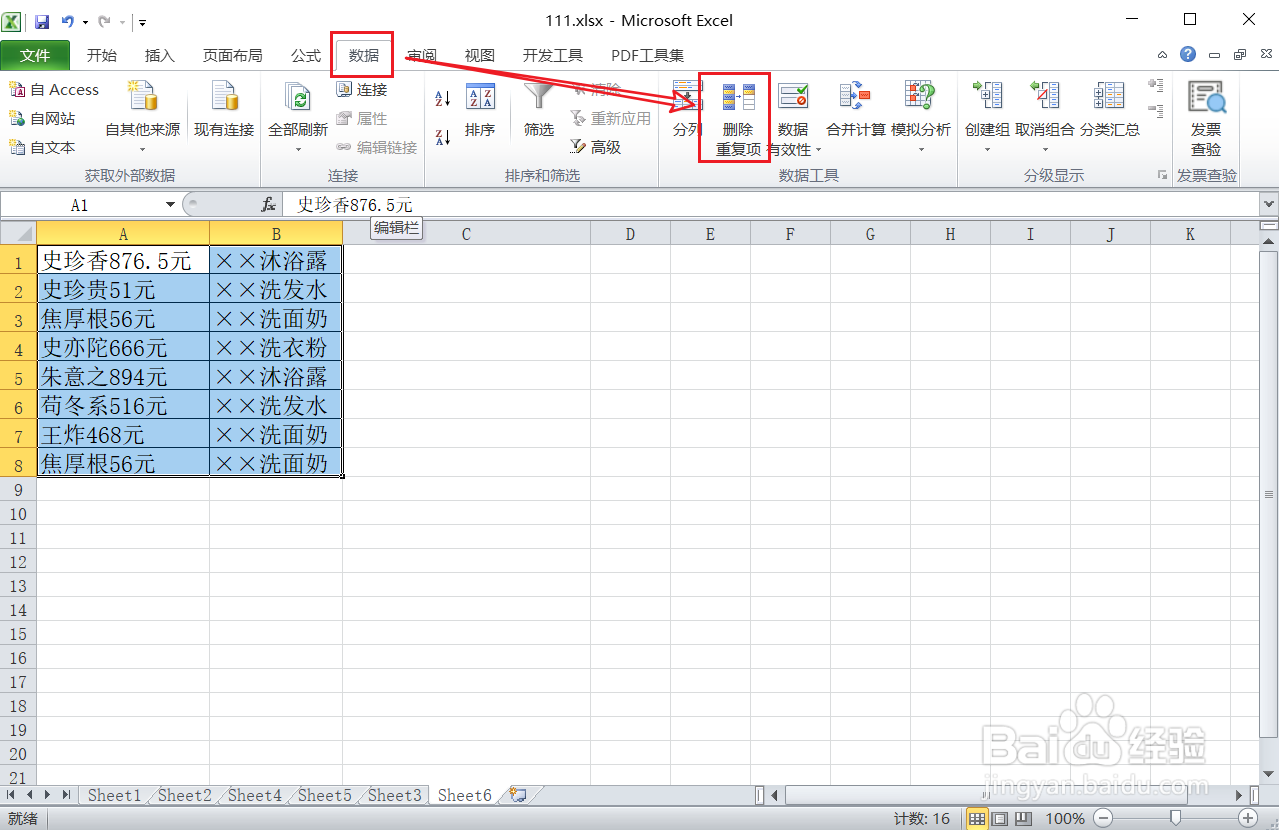Screen dimensions: 1279x830
Task: Click the Connections (连接) button
Action: coord(362,90)
